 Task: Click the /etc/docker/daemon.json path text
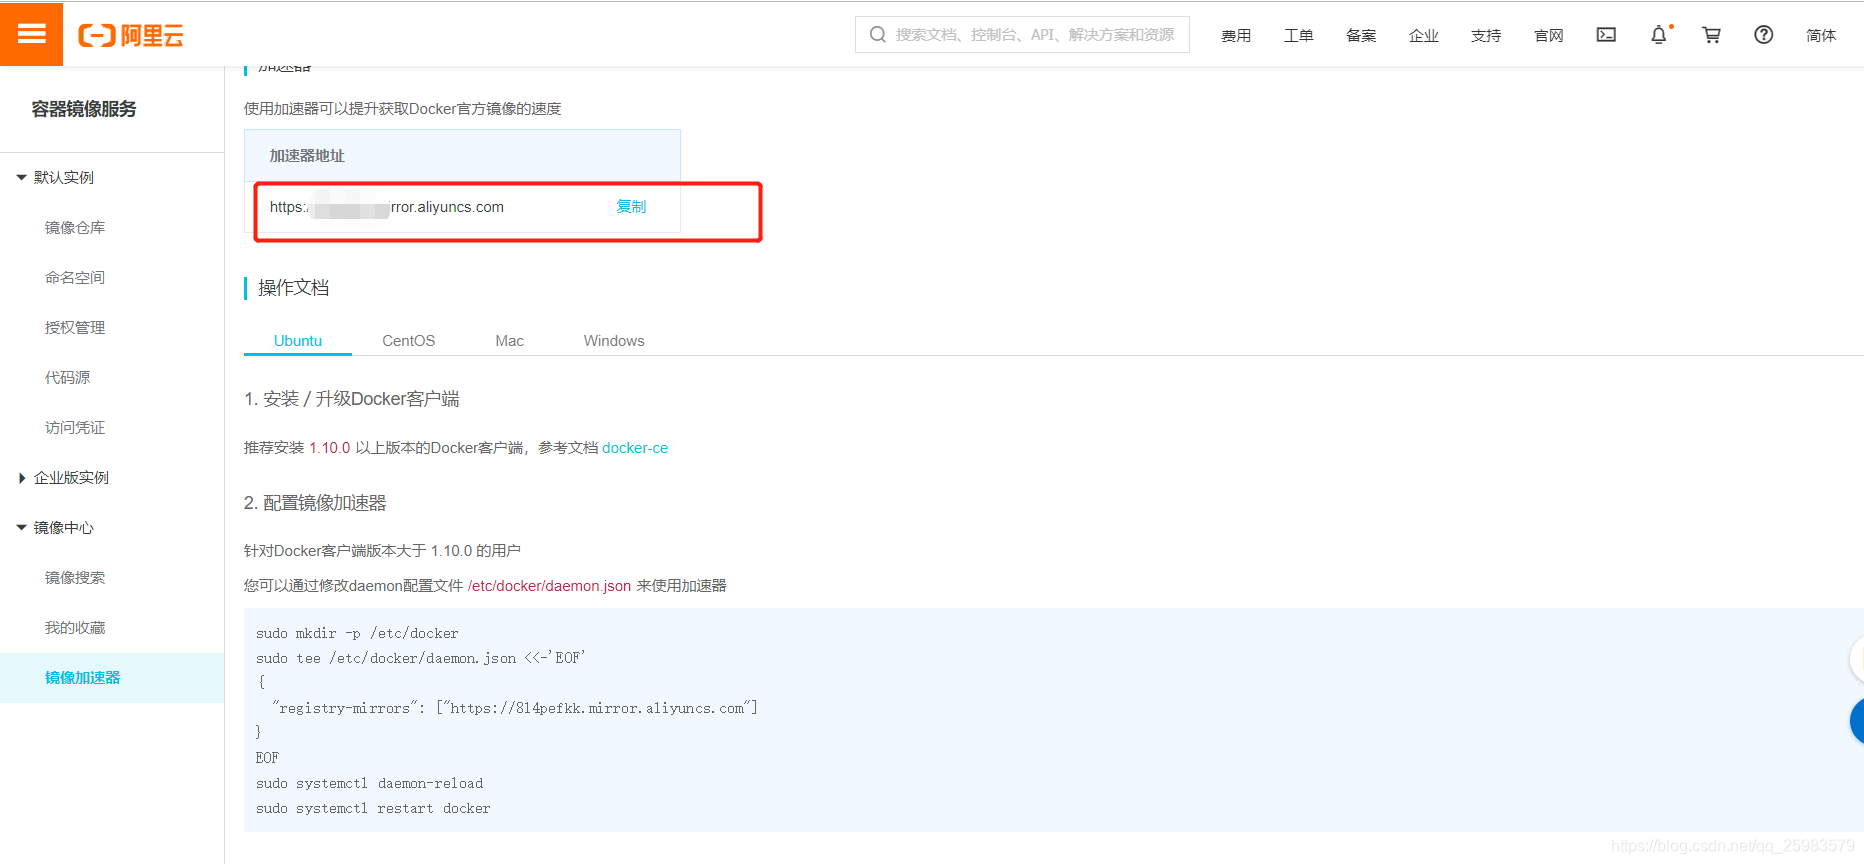[x=549, y=586]
